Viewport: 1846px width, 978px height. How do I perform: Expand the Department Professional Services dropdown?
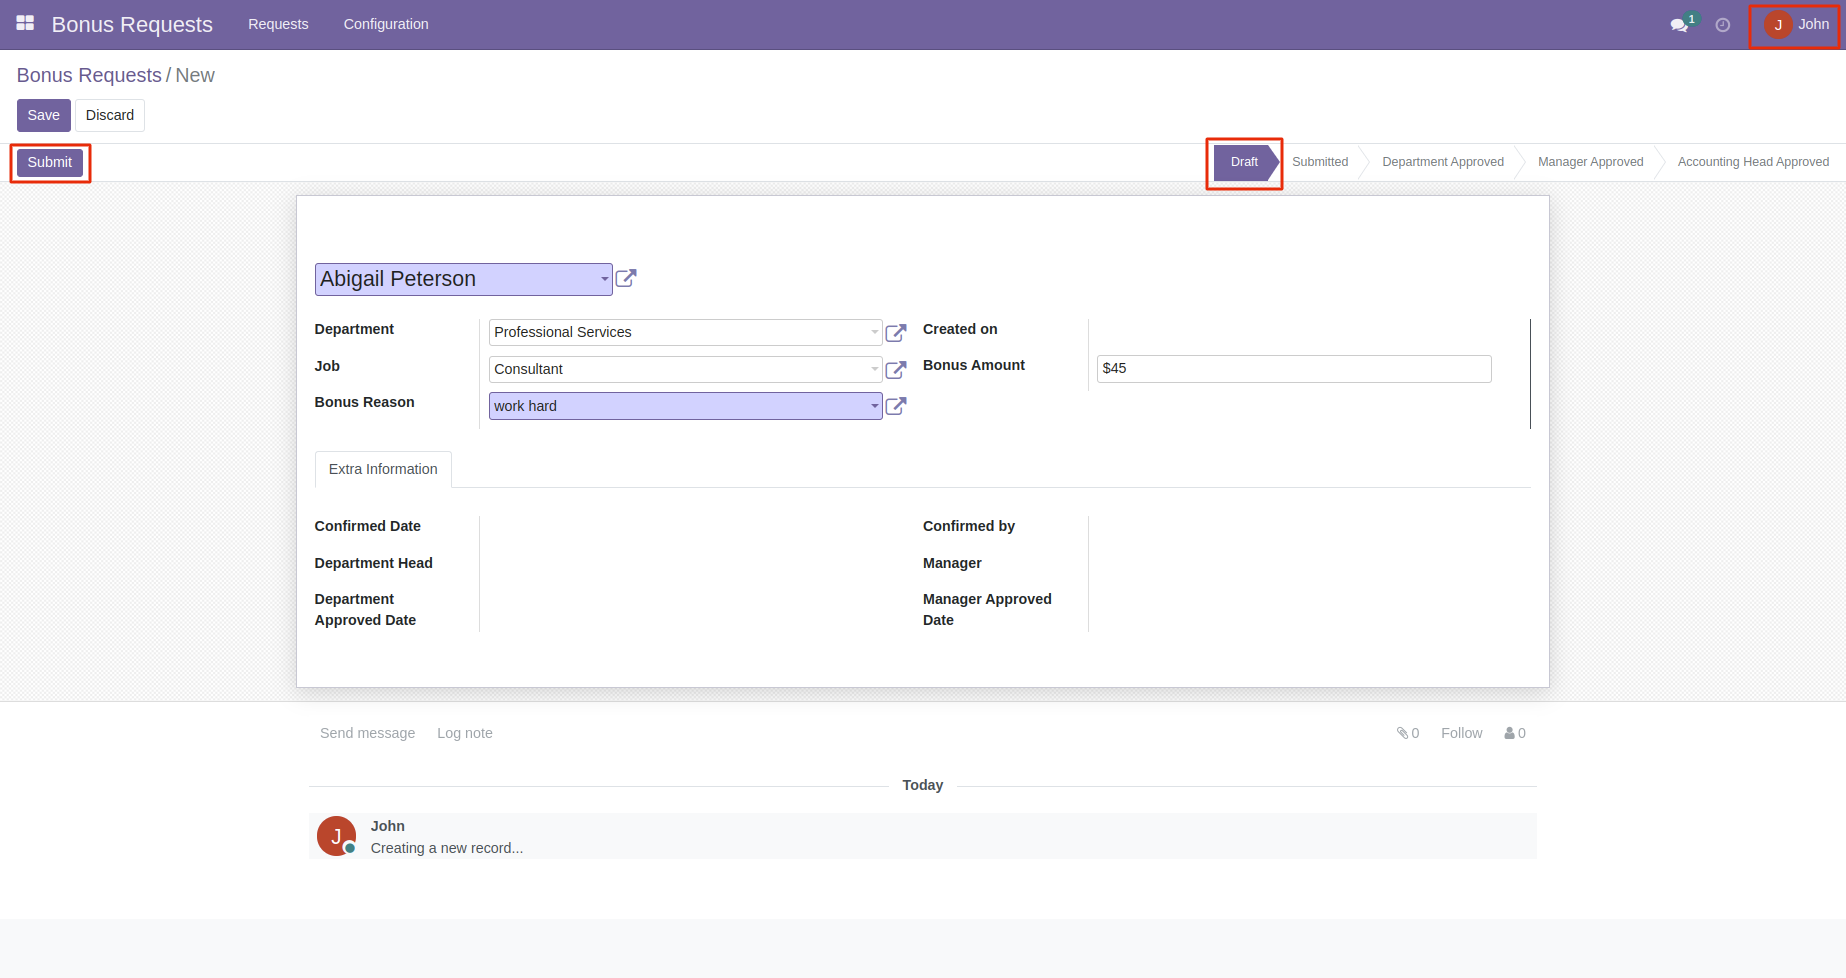point(875,332)
